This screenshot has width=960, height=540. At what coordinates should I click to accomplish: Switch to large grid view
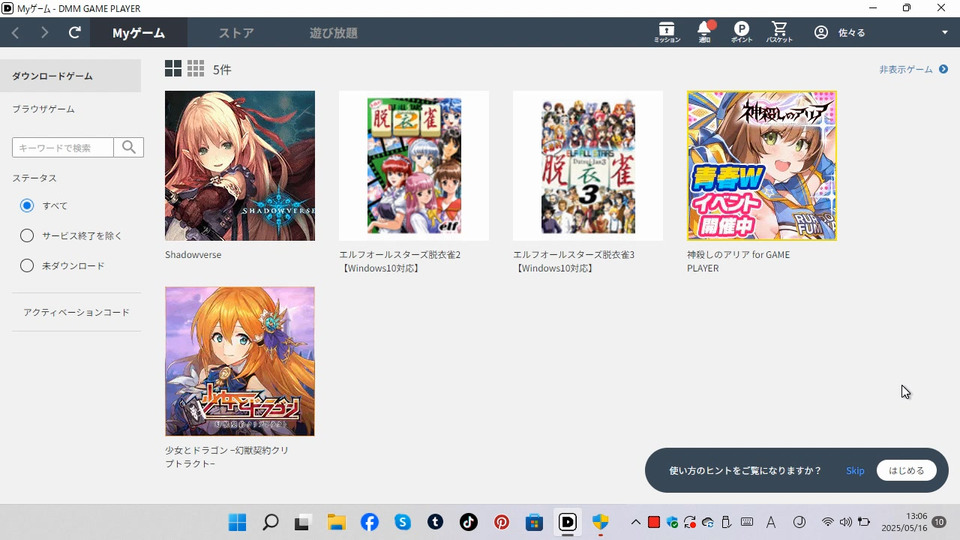[173, 69]
